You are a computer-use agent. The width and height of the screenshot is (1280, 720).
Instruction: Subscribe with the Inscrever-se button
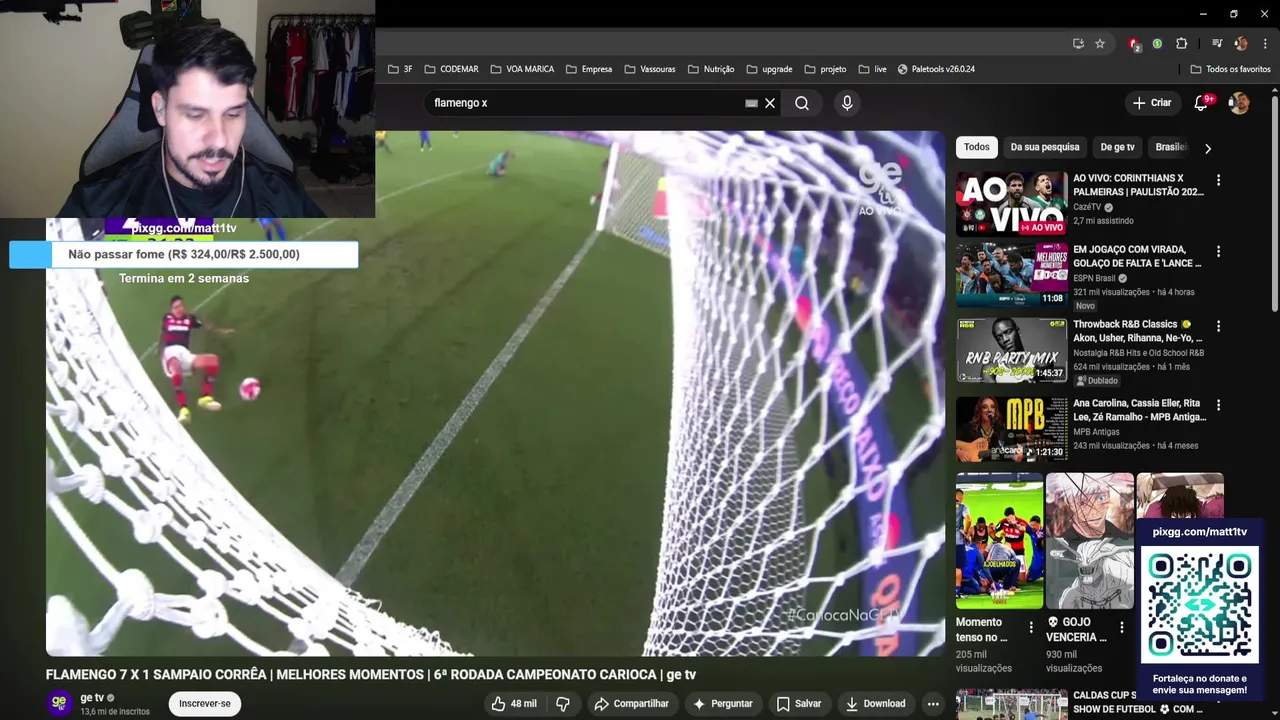pyautogui.click(x=205, y=704)
